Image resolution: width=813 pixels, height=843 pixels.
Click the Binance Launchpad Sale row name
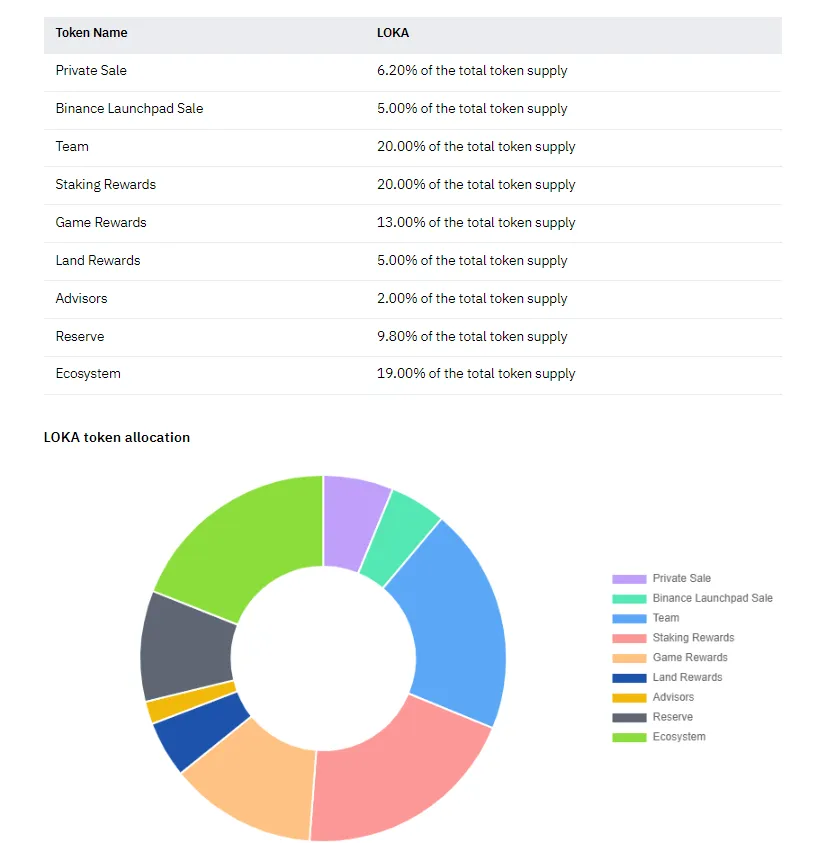(129, 109)
